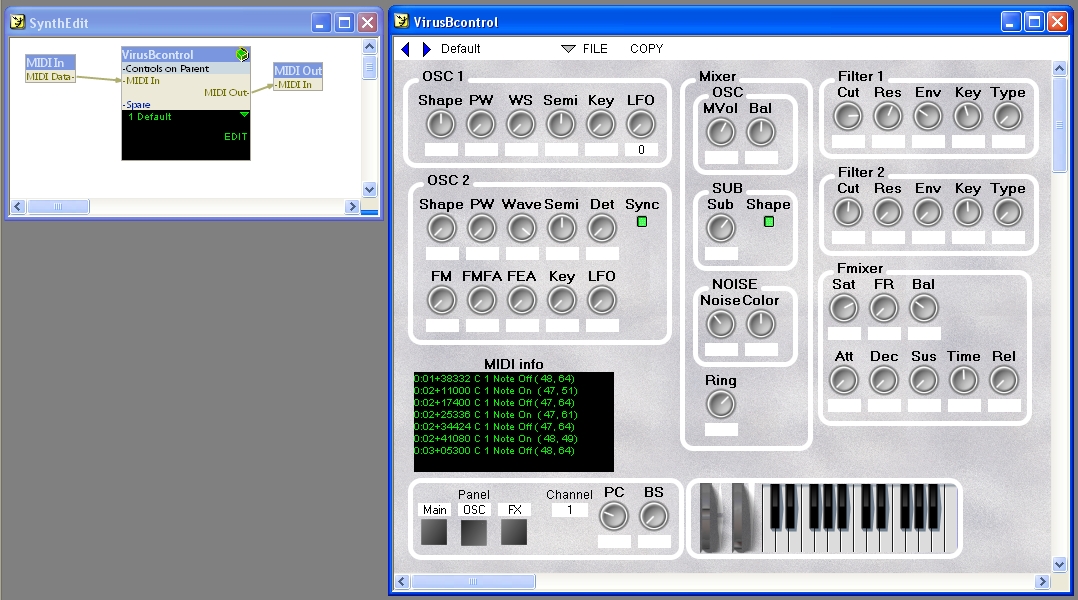Click the SynthEdit vertical scroll down arrow
1078x600 pixels.
click(369, 190)
